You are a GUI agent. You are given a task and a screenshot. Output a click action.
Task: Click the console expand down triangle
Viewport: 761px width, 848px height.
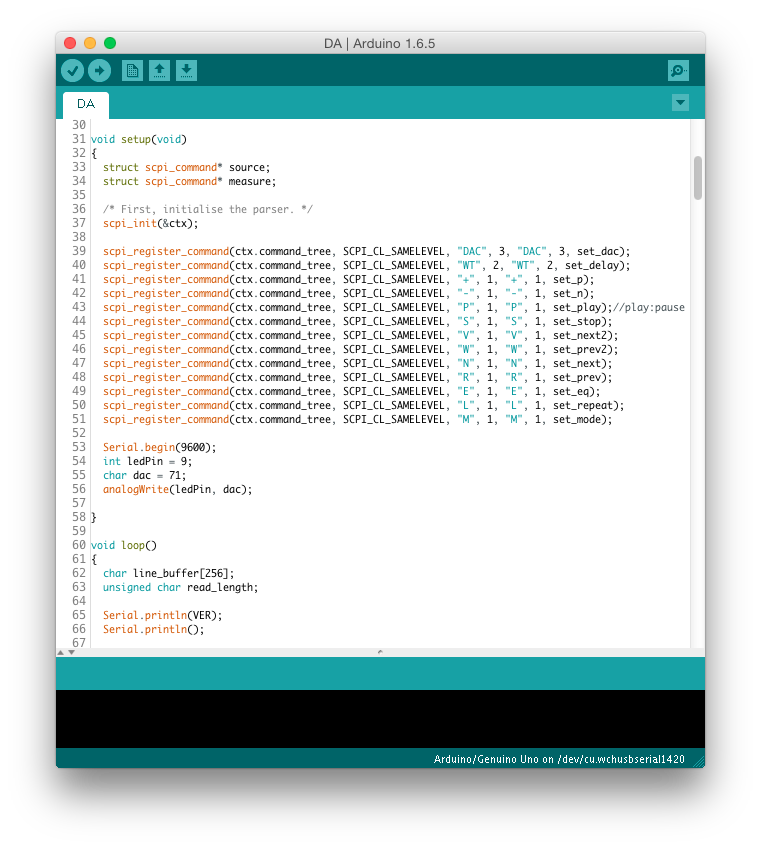71,652
